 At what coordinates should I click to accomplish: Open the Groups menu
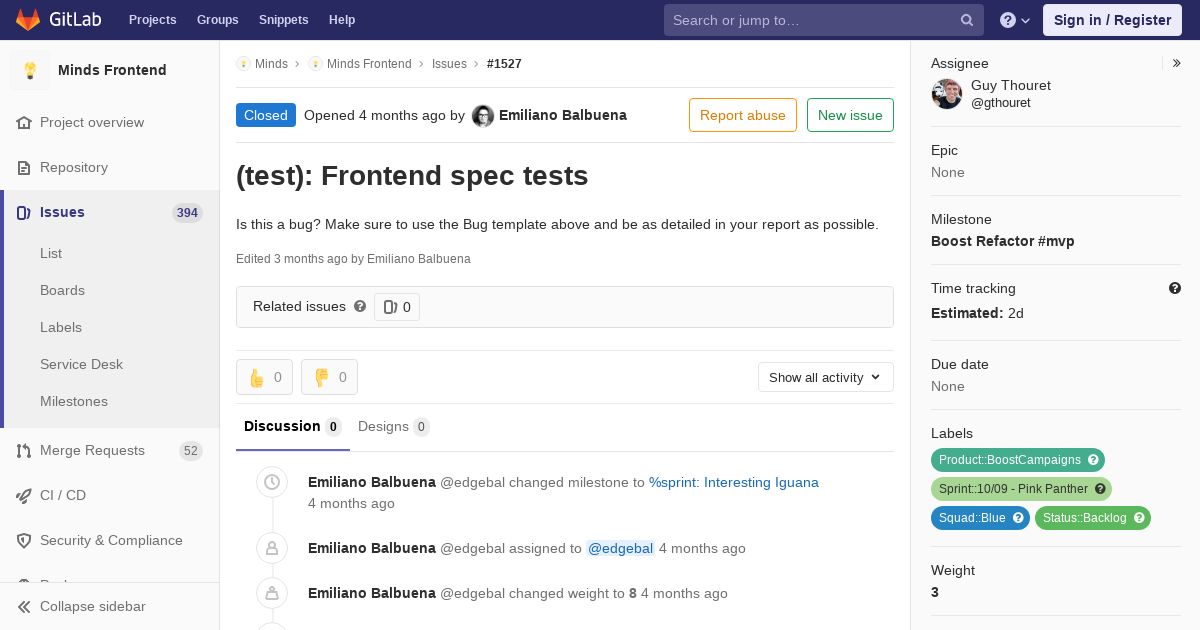coord(217,20)
